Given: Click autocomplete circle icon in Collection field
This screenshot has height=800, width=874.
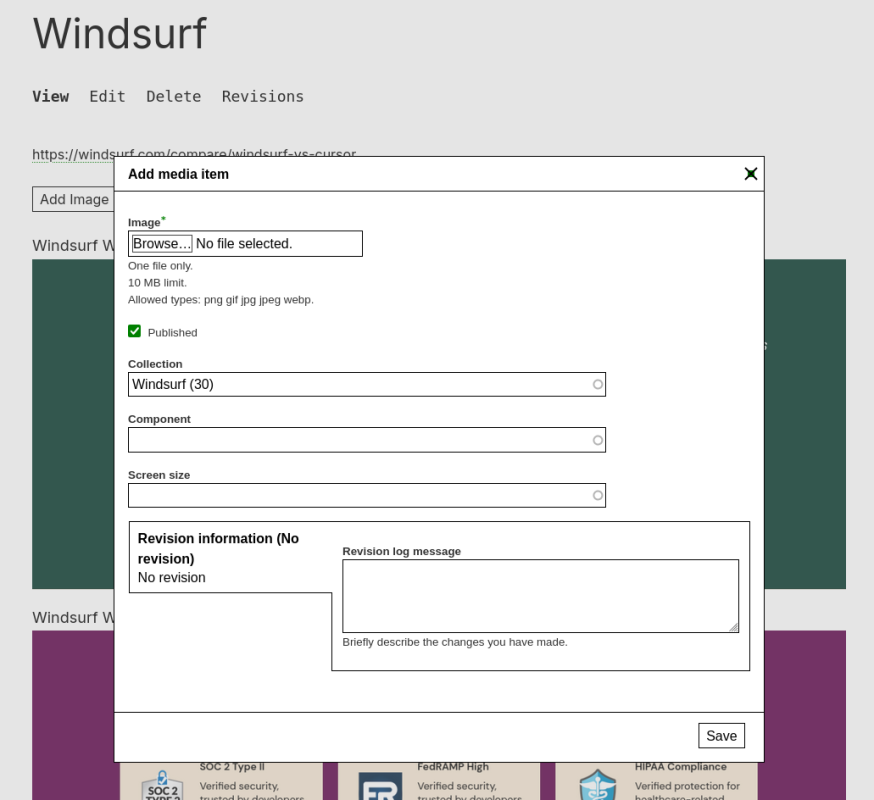Looking at the screenshot, I should (598, 384).
